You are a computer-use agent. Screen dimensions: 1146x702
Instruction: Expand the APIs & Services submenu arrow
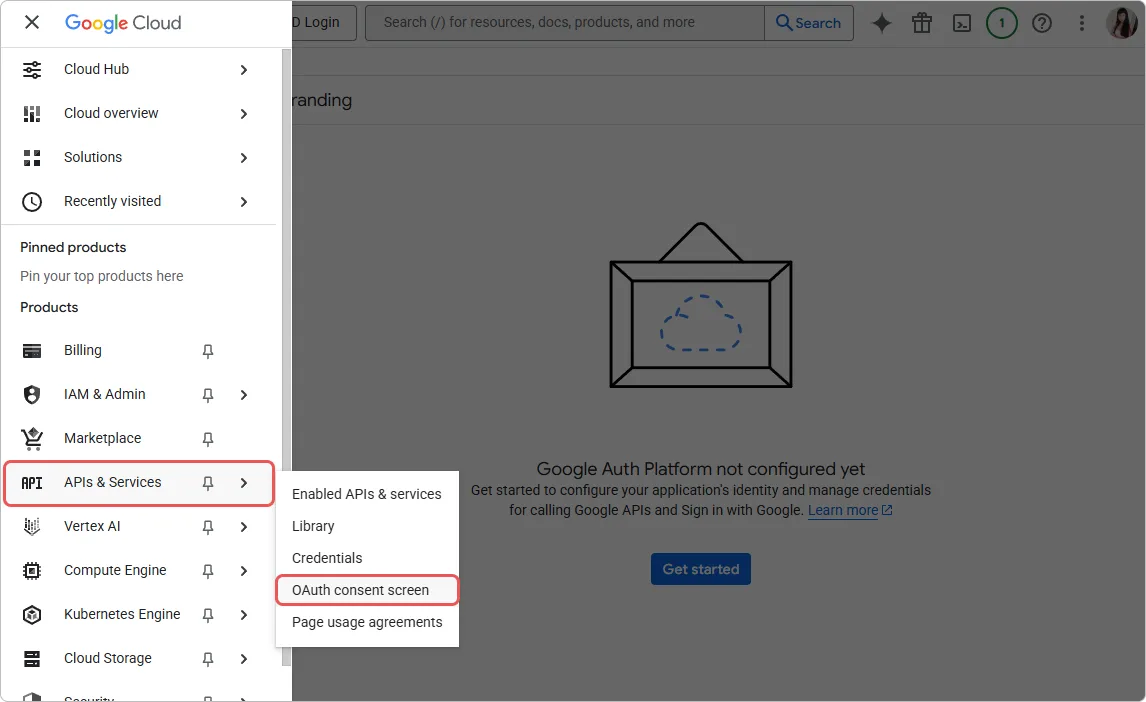coord(243,482)
